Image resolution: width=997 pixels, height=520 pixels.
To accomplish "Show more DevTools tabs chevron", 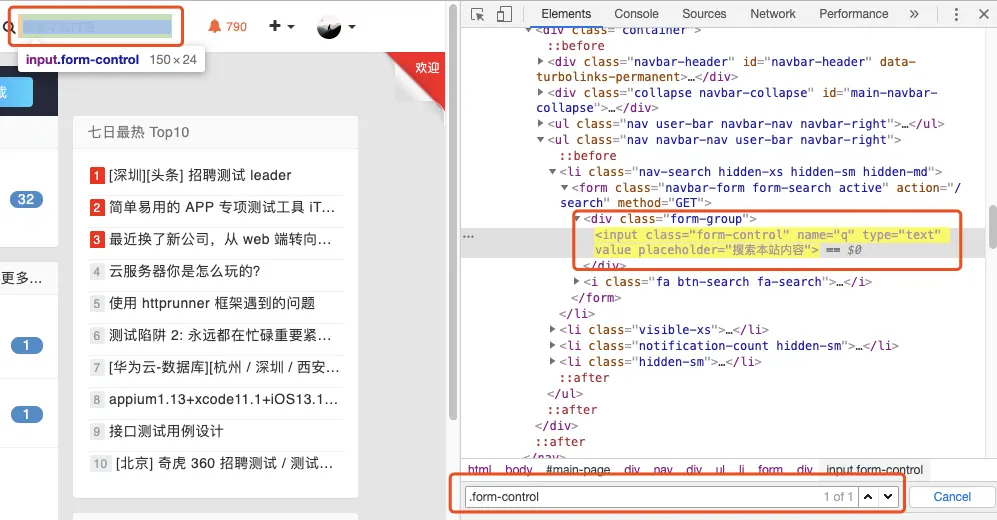I will [x=914, y=14].
